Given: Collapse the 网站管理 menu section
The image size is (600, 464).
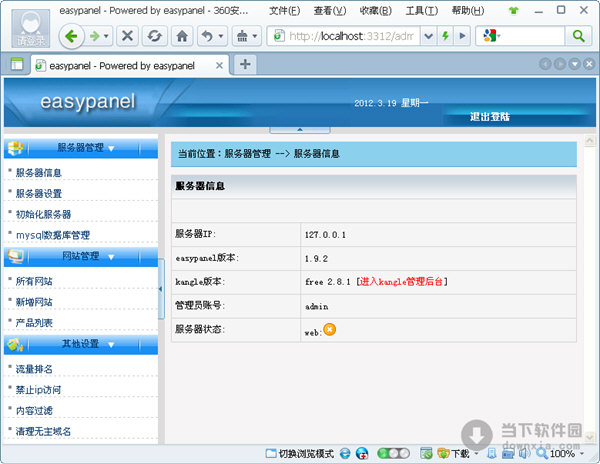Looking at the screenshot, I should (x=81, y=256).
